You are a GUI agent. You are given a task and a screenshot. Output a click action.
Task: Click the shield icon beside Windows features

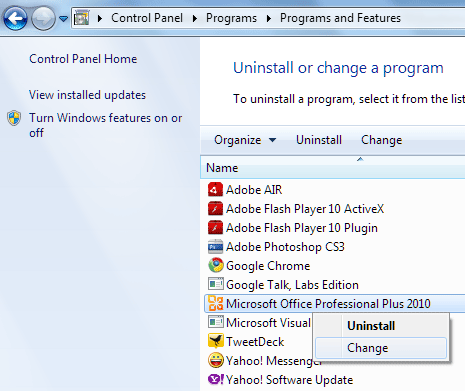pyautogui.click(x=14, y=118)
